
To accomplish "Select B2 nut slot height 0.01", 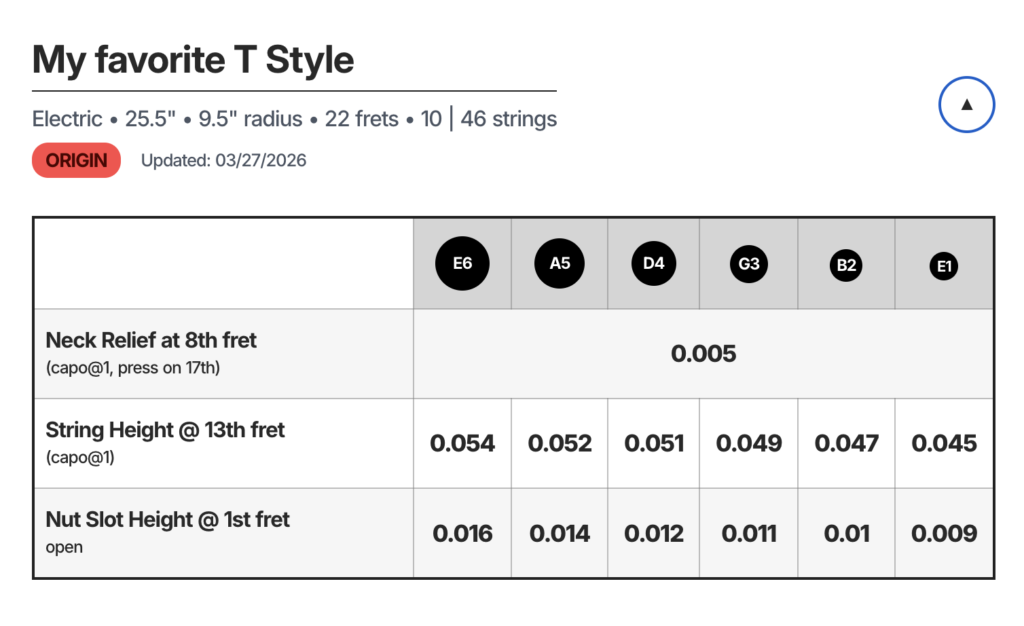I will pos(846,533).
